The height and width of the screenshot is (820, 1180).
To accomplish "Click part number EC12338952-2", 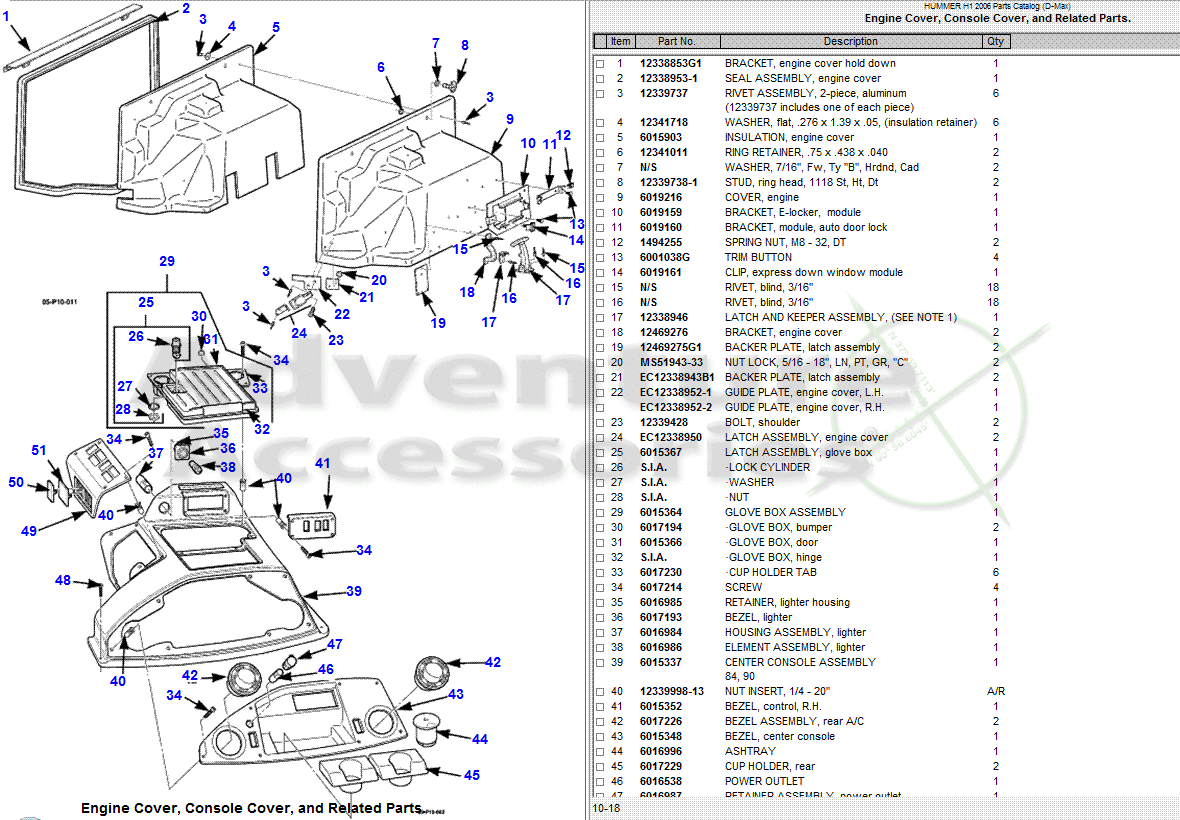I will point(676,408).
